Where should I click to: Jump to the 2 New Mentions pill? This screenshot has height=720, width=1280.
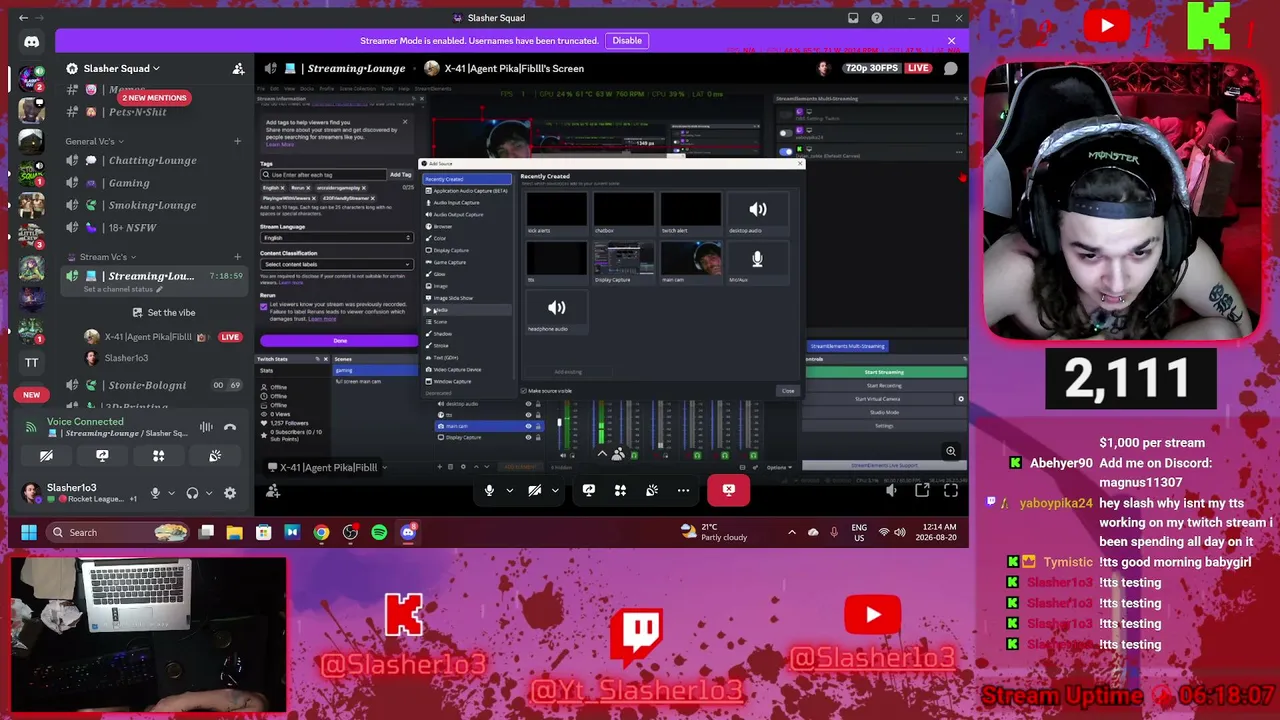point(155,98)
